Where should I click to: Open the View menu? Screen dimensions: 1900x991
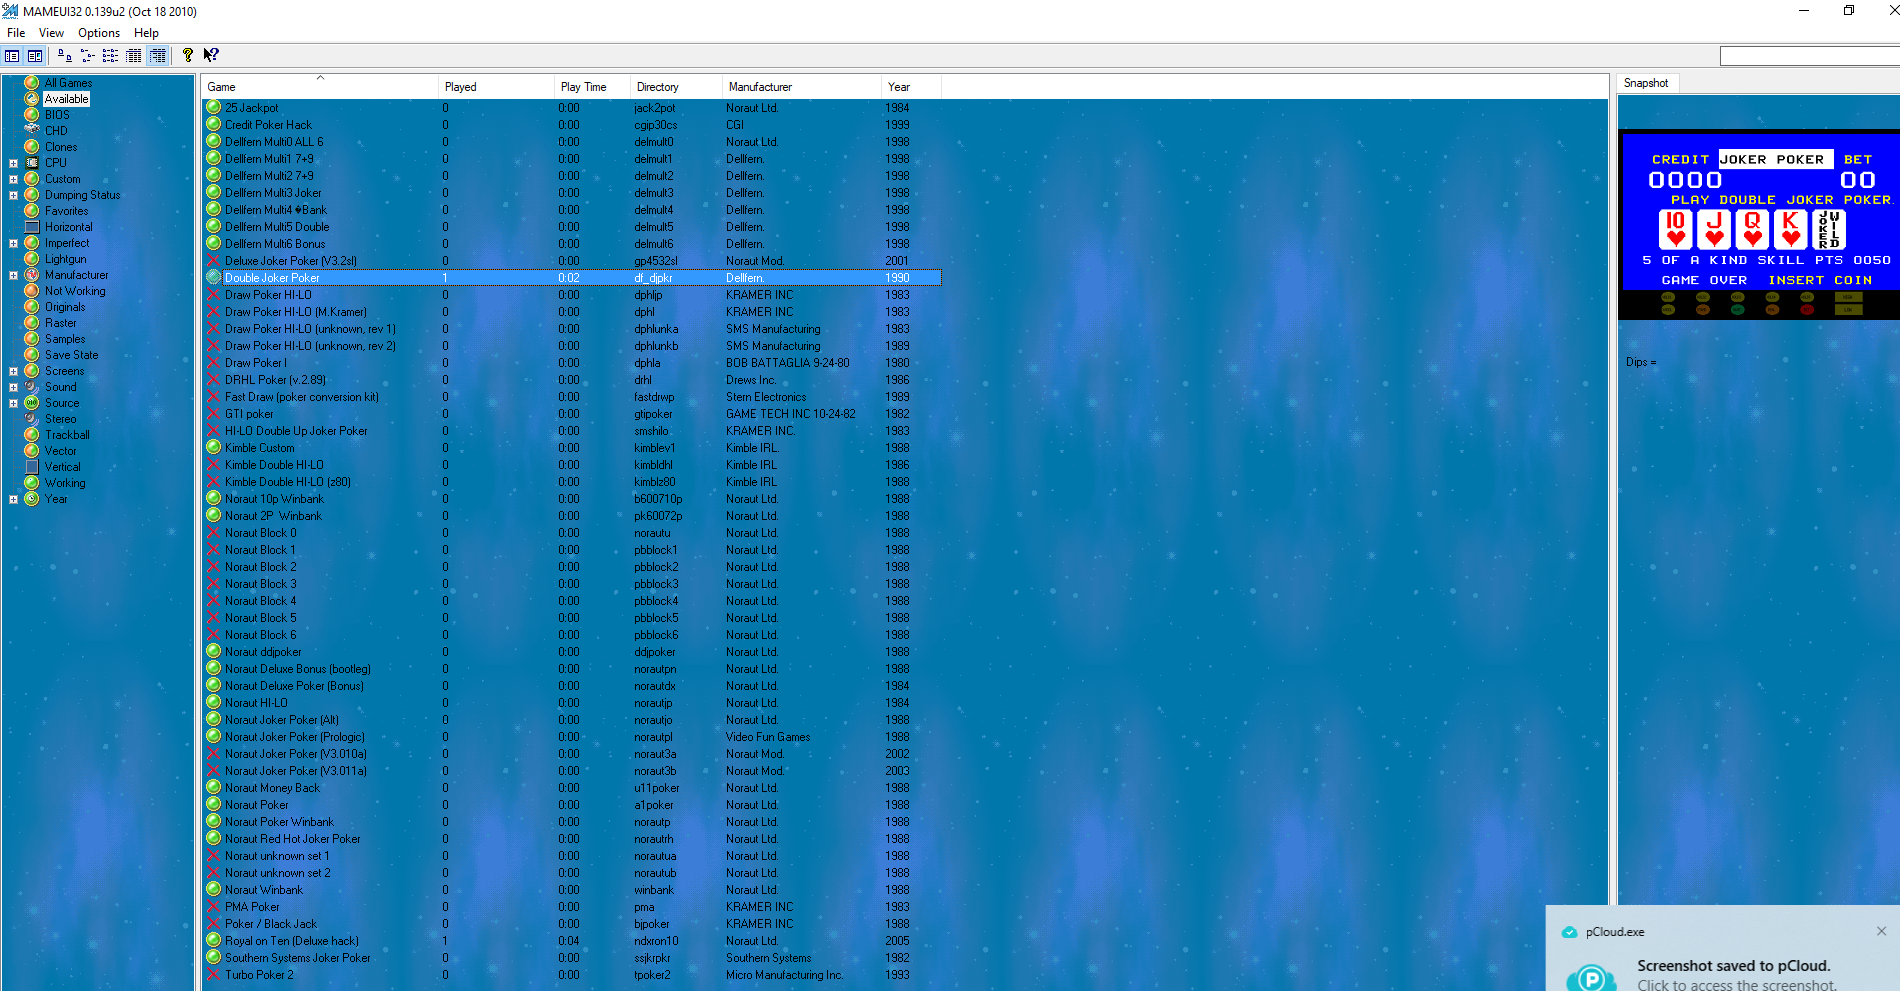coord(51,33)
